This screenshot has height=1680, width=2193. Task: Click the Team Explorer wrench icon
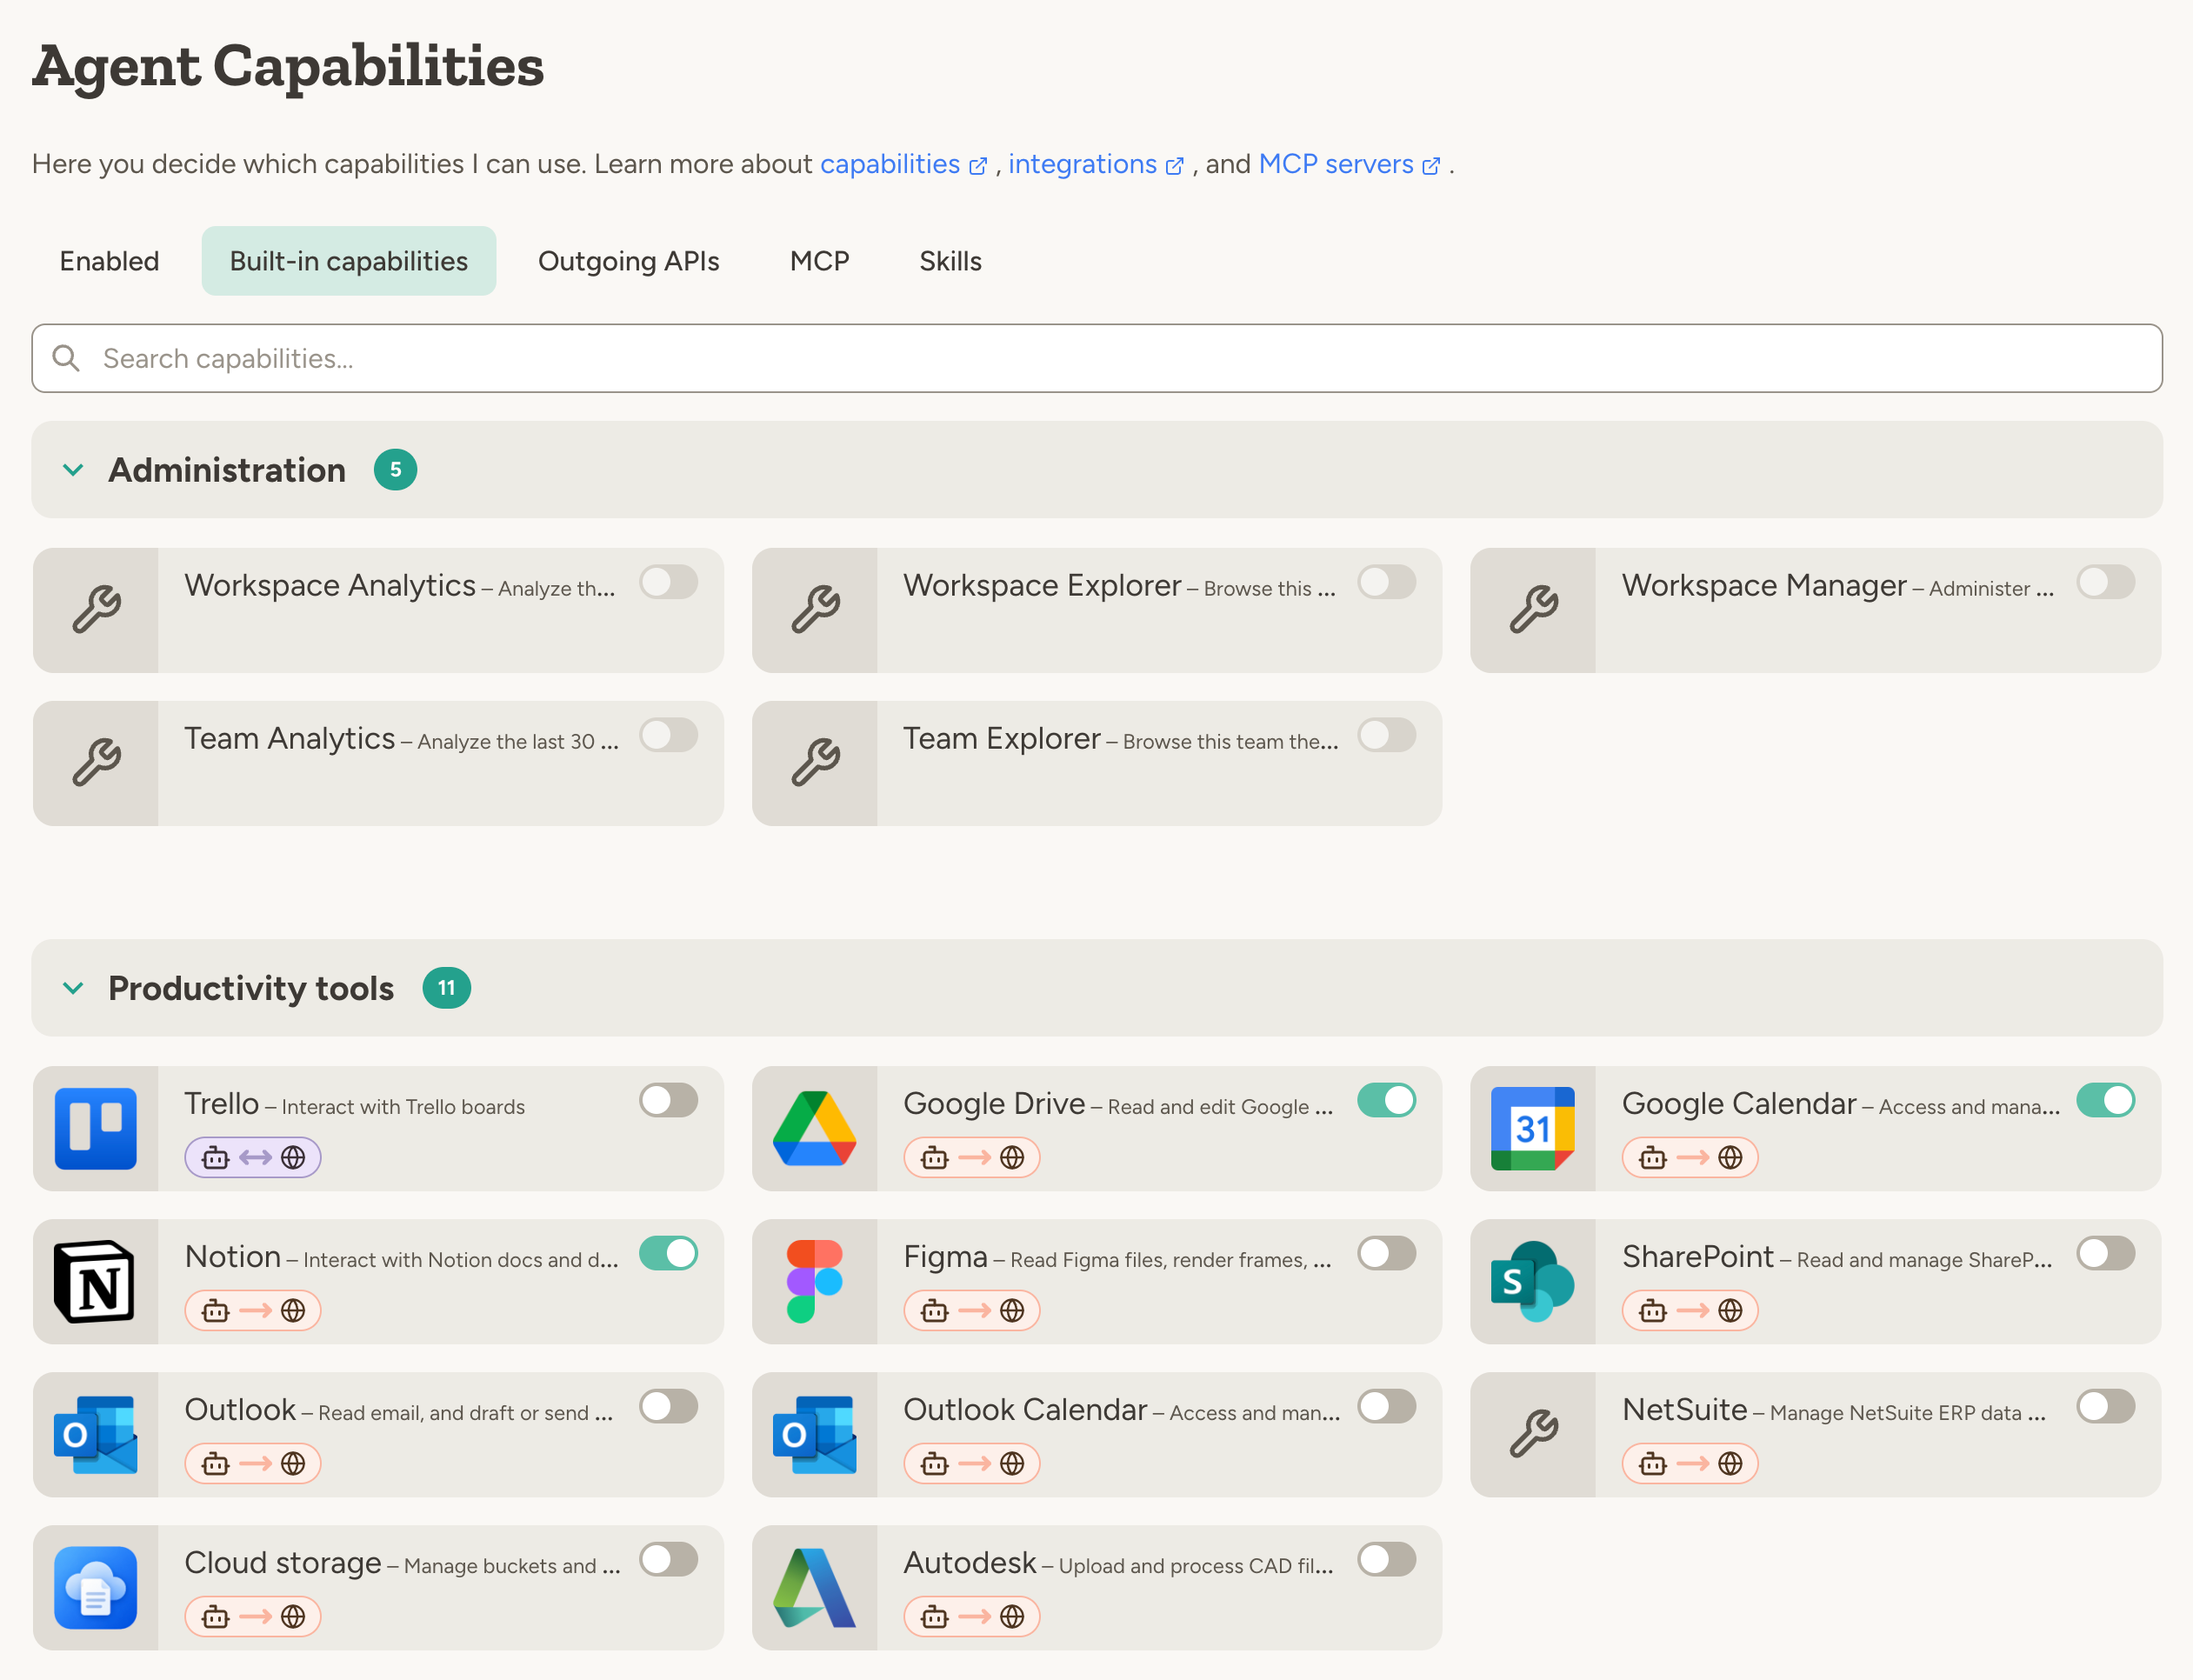point(815,762)
